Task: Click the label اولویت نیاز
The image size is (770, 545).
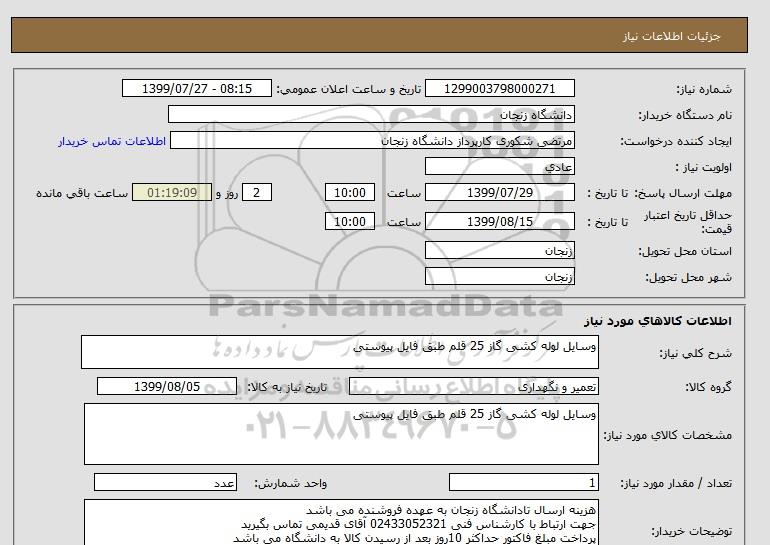Action: tap(704, 167)
